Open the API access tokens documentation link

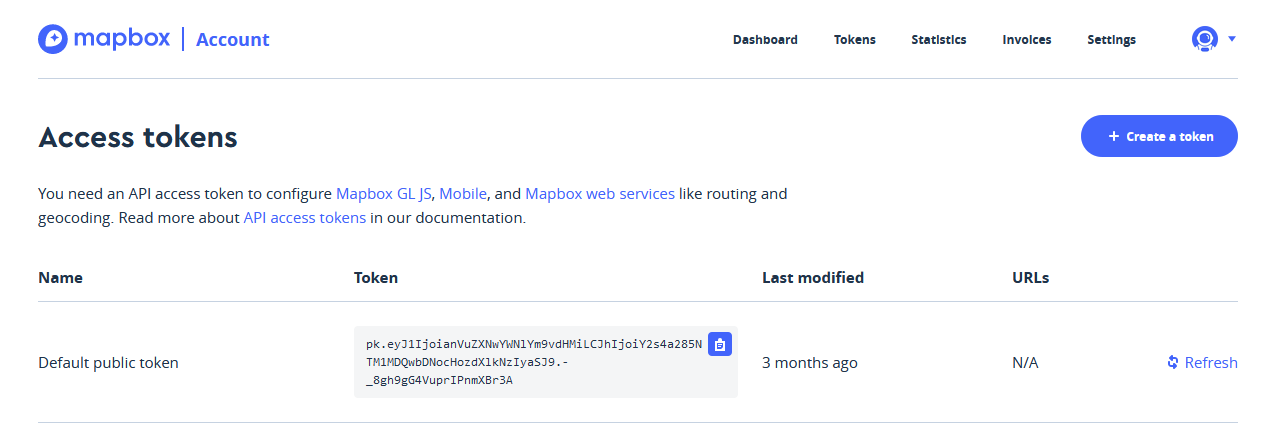[304, 217]
